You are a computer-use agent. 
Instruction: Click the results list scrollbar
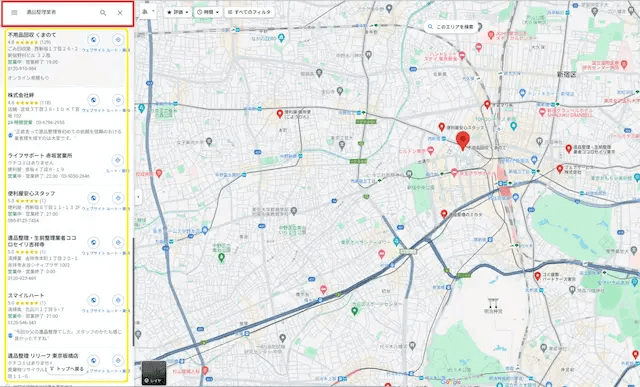point(133,292)
